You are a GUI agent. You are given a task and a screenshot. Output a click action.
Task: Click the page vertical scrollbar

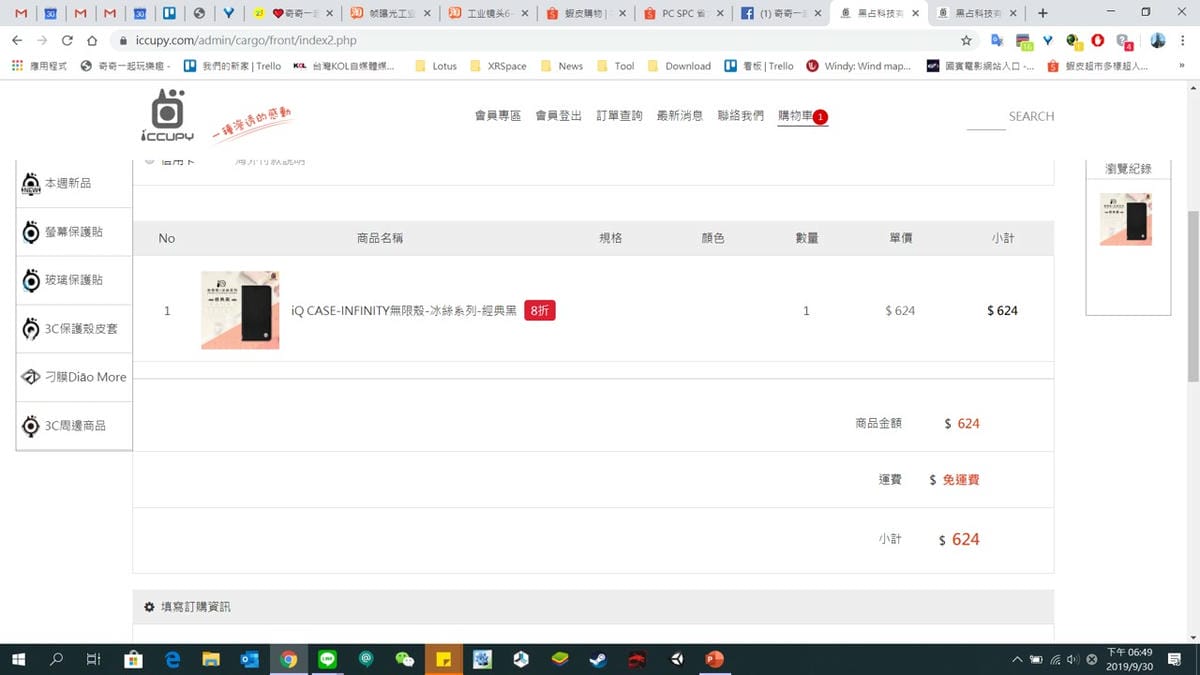(1192, 296)
